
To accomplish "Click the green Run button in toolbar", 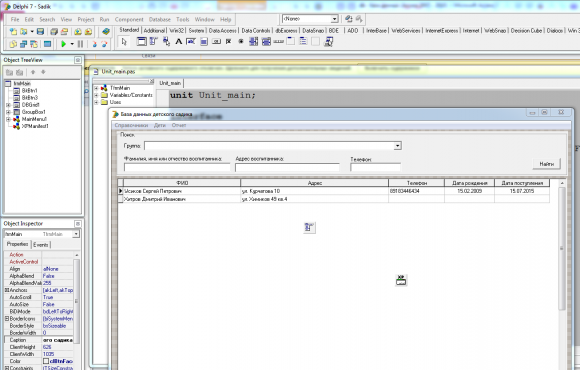I will 63,44.
